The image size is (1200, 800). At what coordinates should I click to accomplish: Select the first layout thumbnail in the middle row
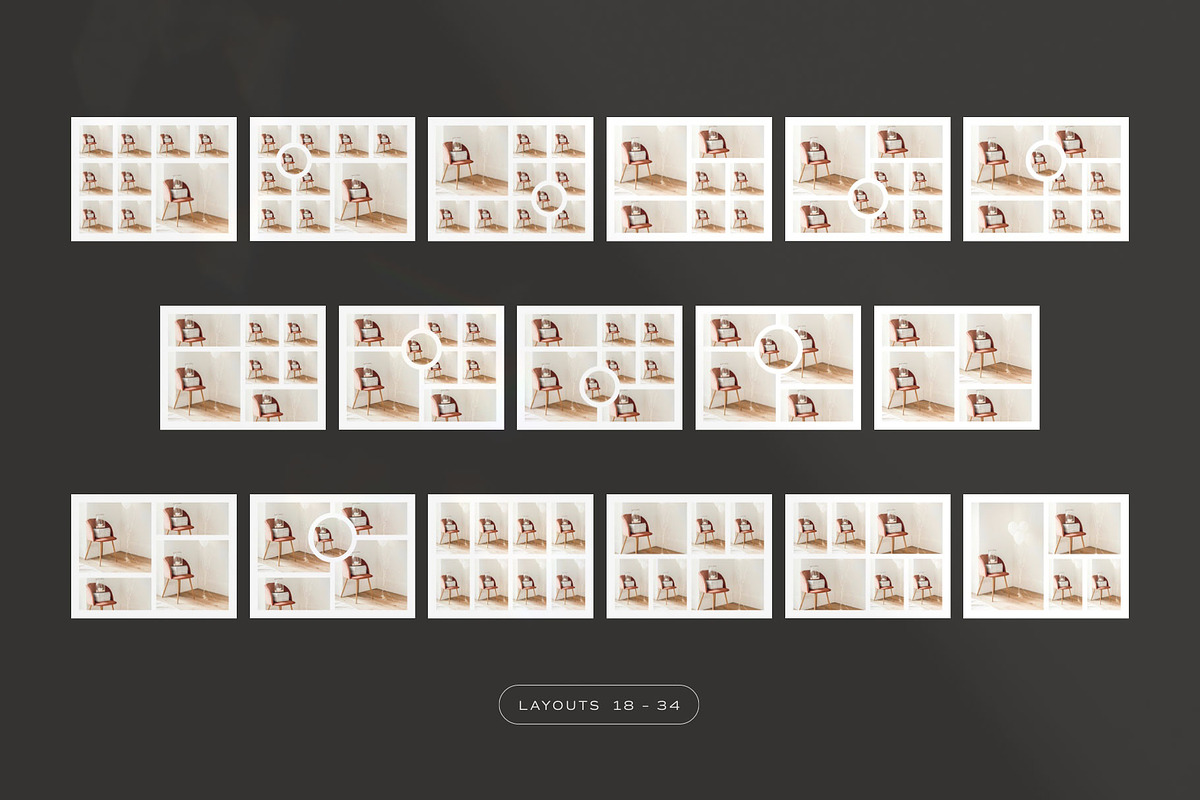tap(243, 368)
